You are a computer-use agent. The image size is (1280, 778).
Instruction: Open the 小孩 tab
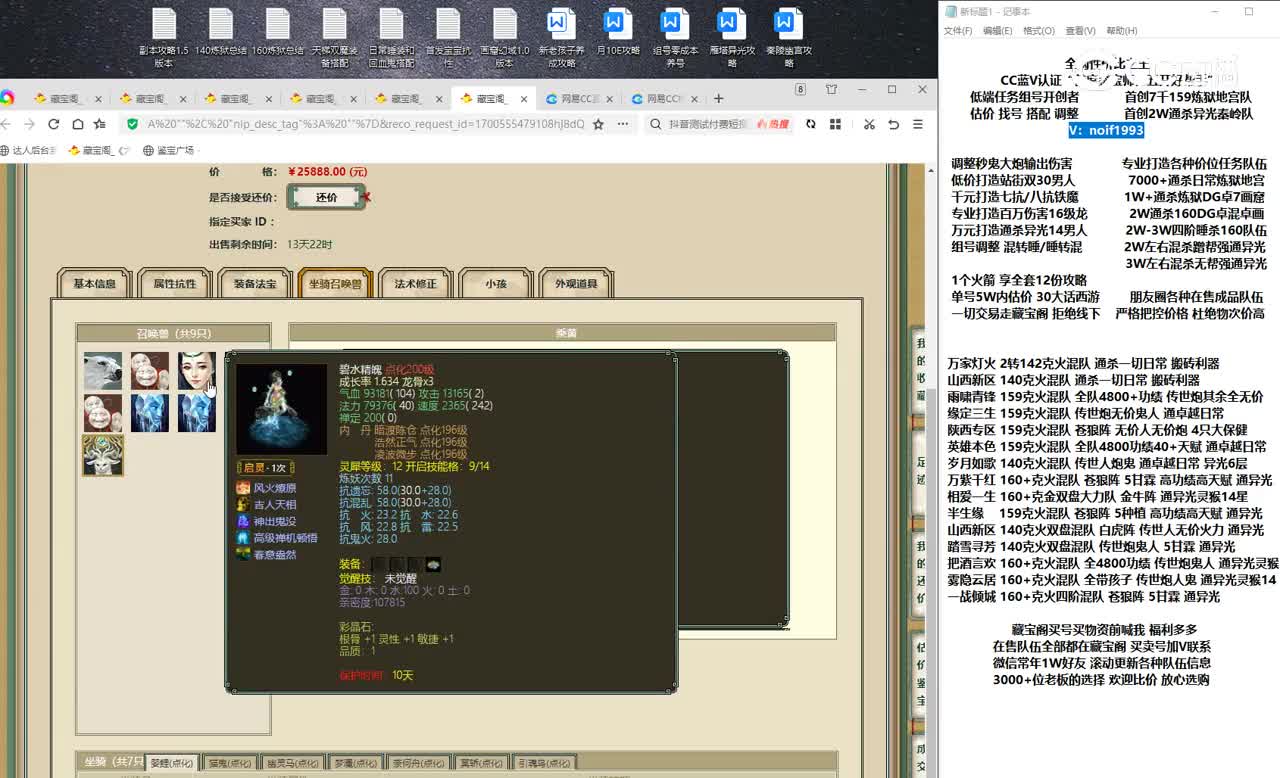point(496,284)
